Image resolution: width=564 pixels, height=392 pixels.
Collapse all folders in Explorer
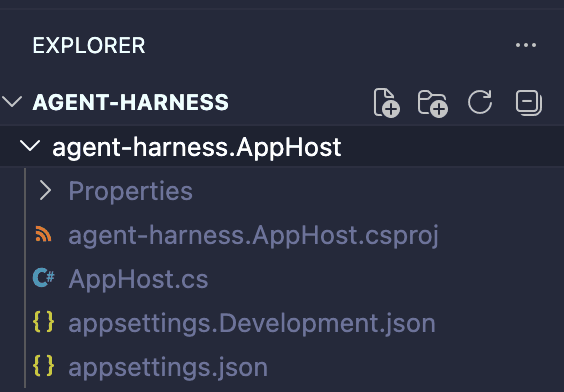[x=528, y=102]
